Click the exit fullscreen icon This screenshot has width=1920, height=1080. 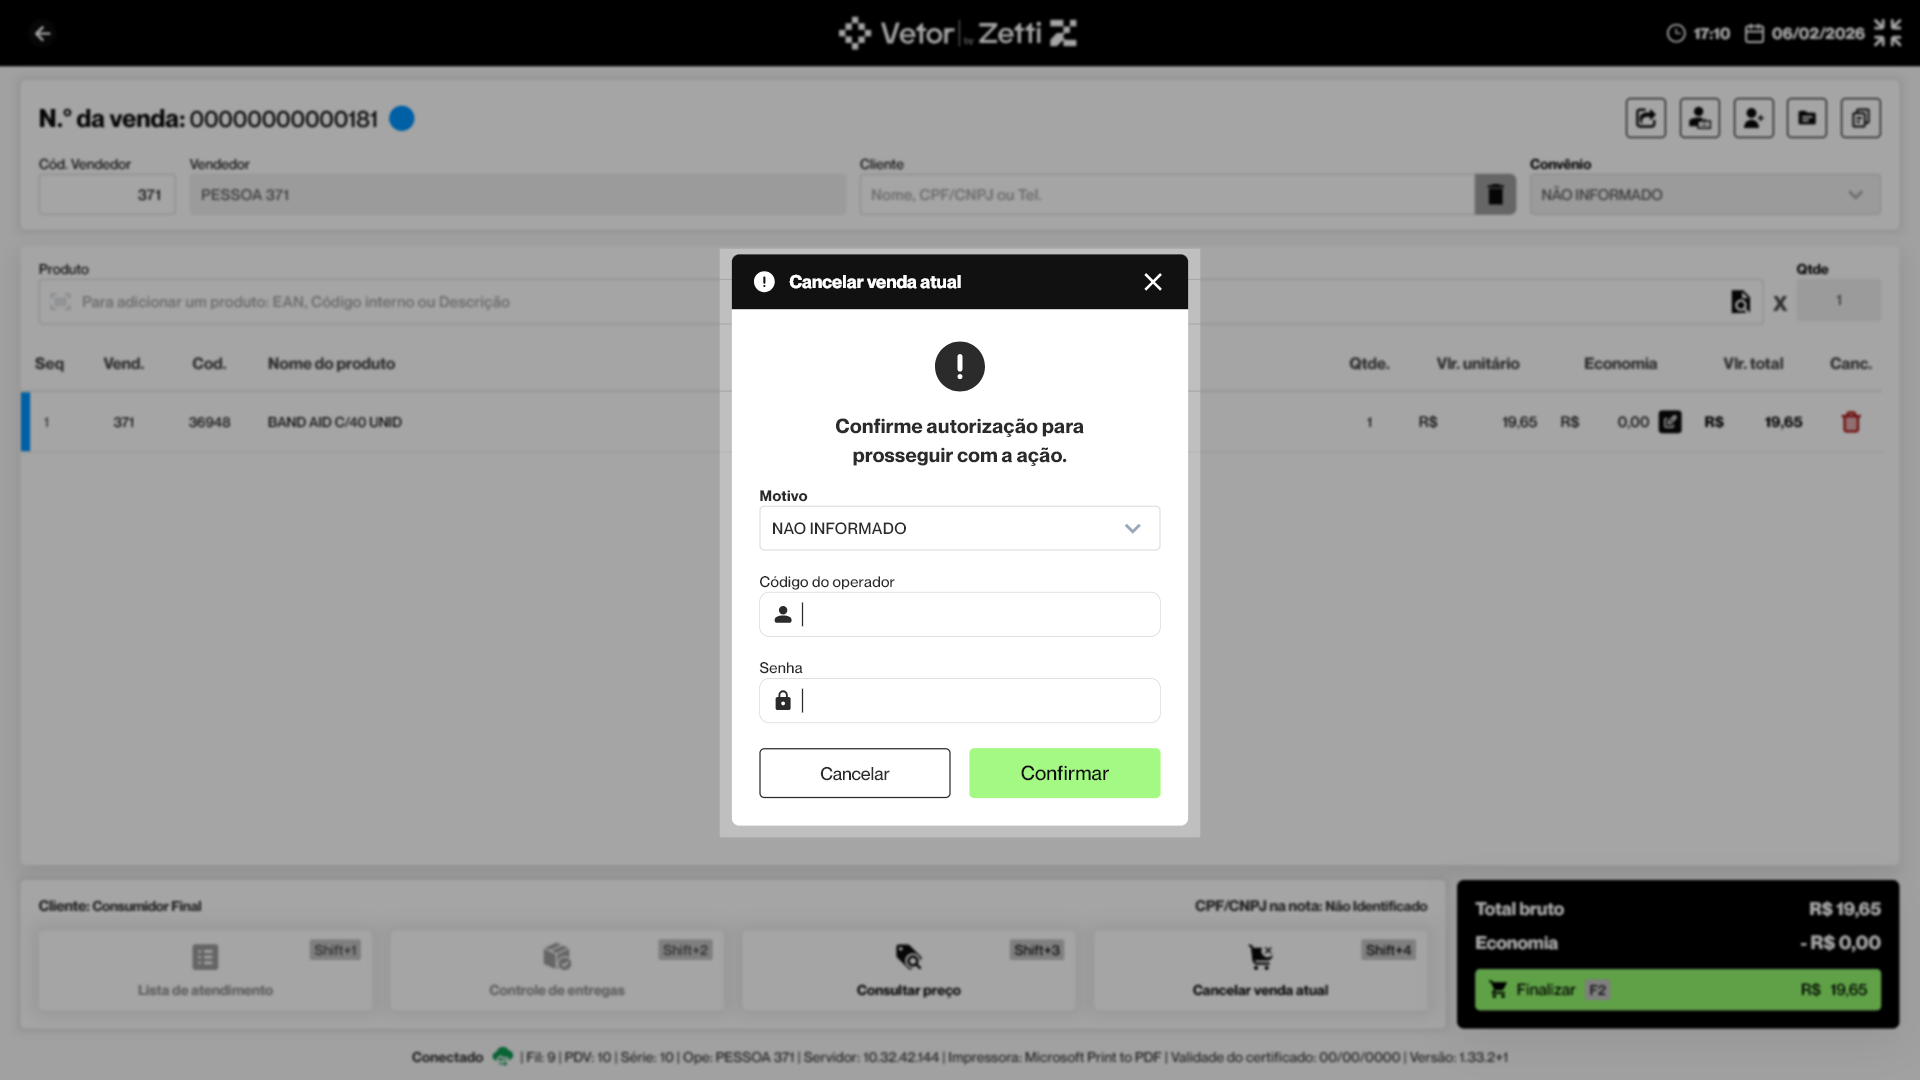[x=1887, y=33]
